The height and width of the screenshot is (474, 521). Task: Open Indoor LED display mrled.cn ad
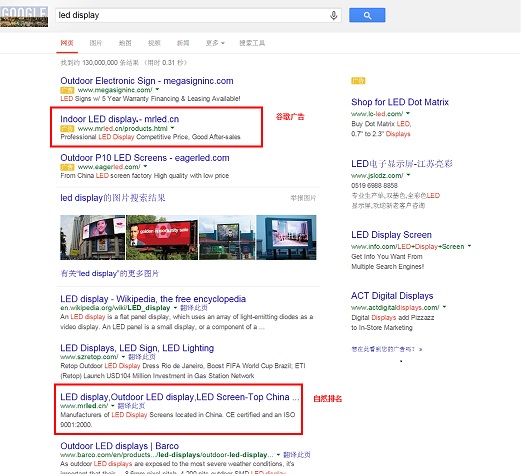[x=120, y=119]
